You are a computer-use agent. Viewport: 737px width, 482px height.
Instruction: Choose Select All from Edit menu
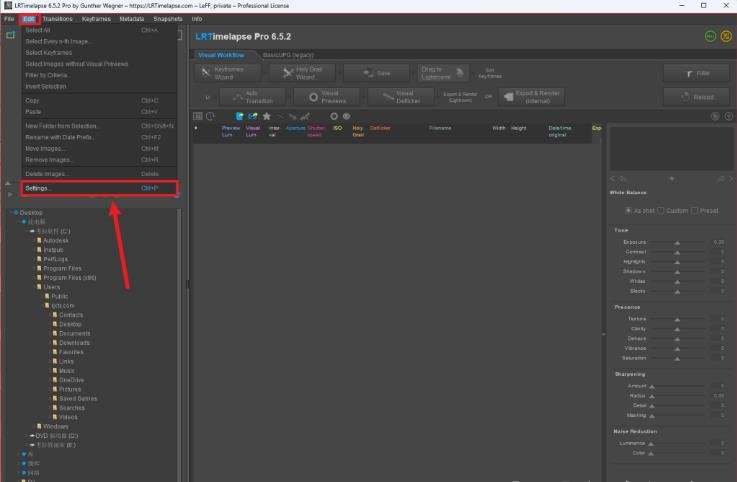point(99,30)
